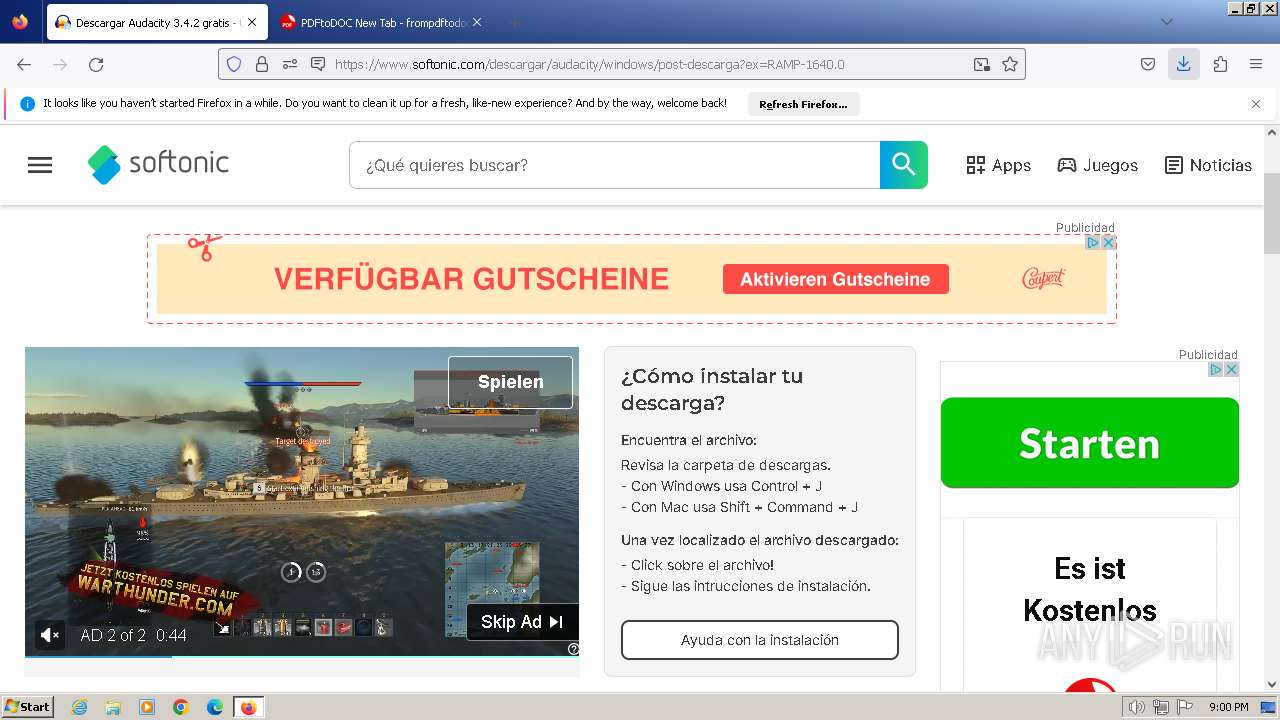This screenshot has width=1280, height=720.
Task: Save to Pocket icon
Action: pos(1148,64)
